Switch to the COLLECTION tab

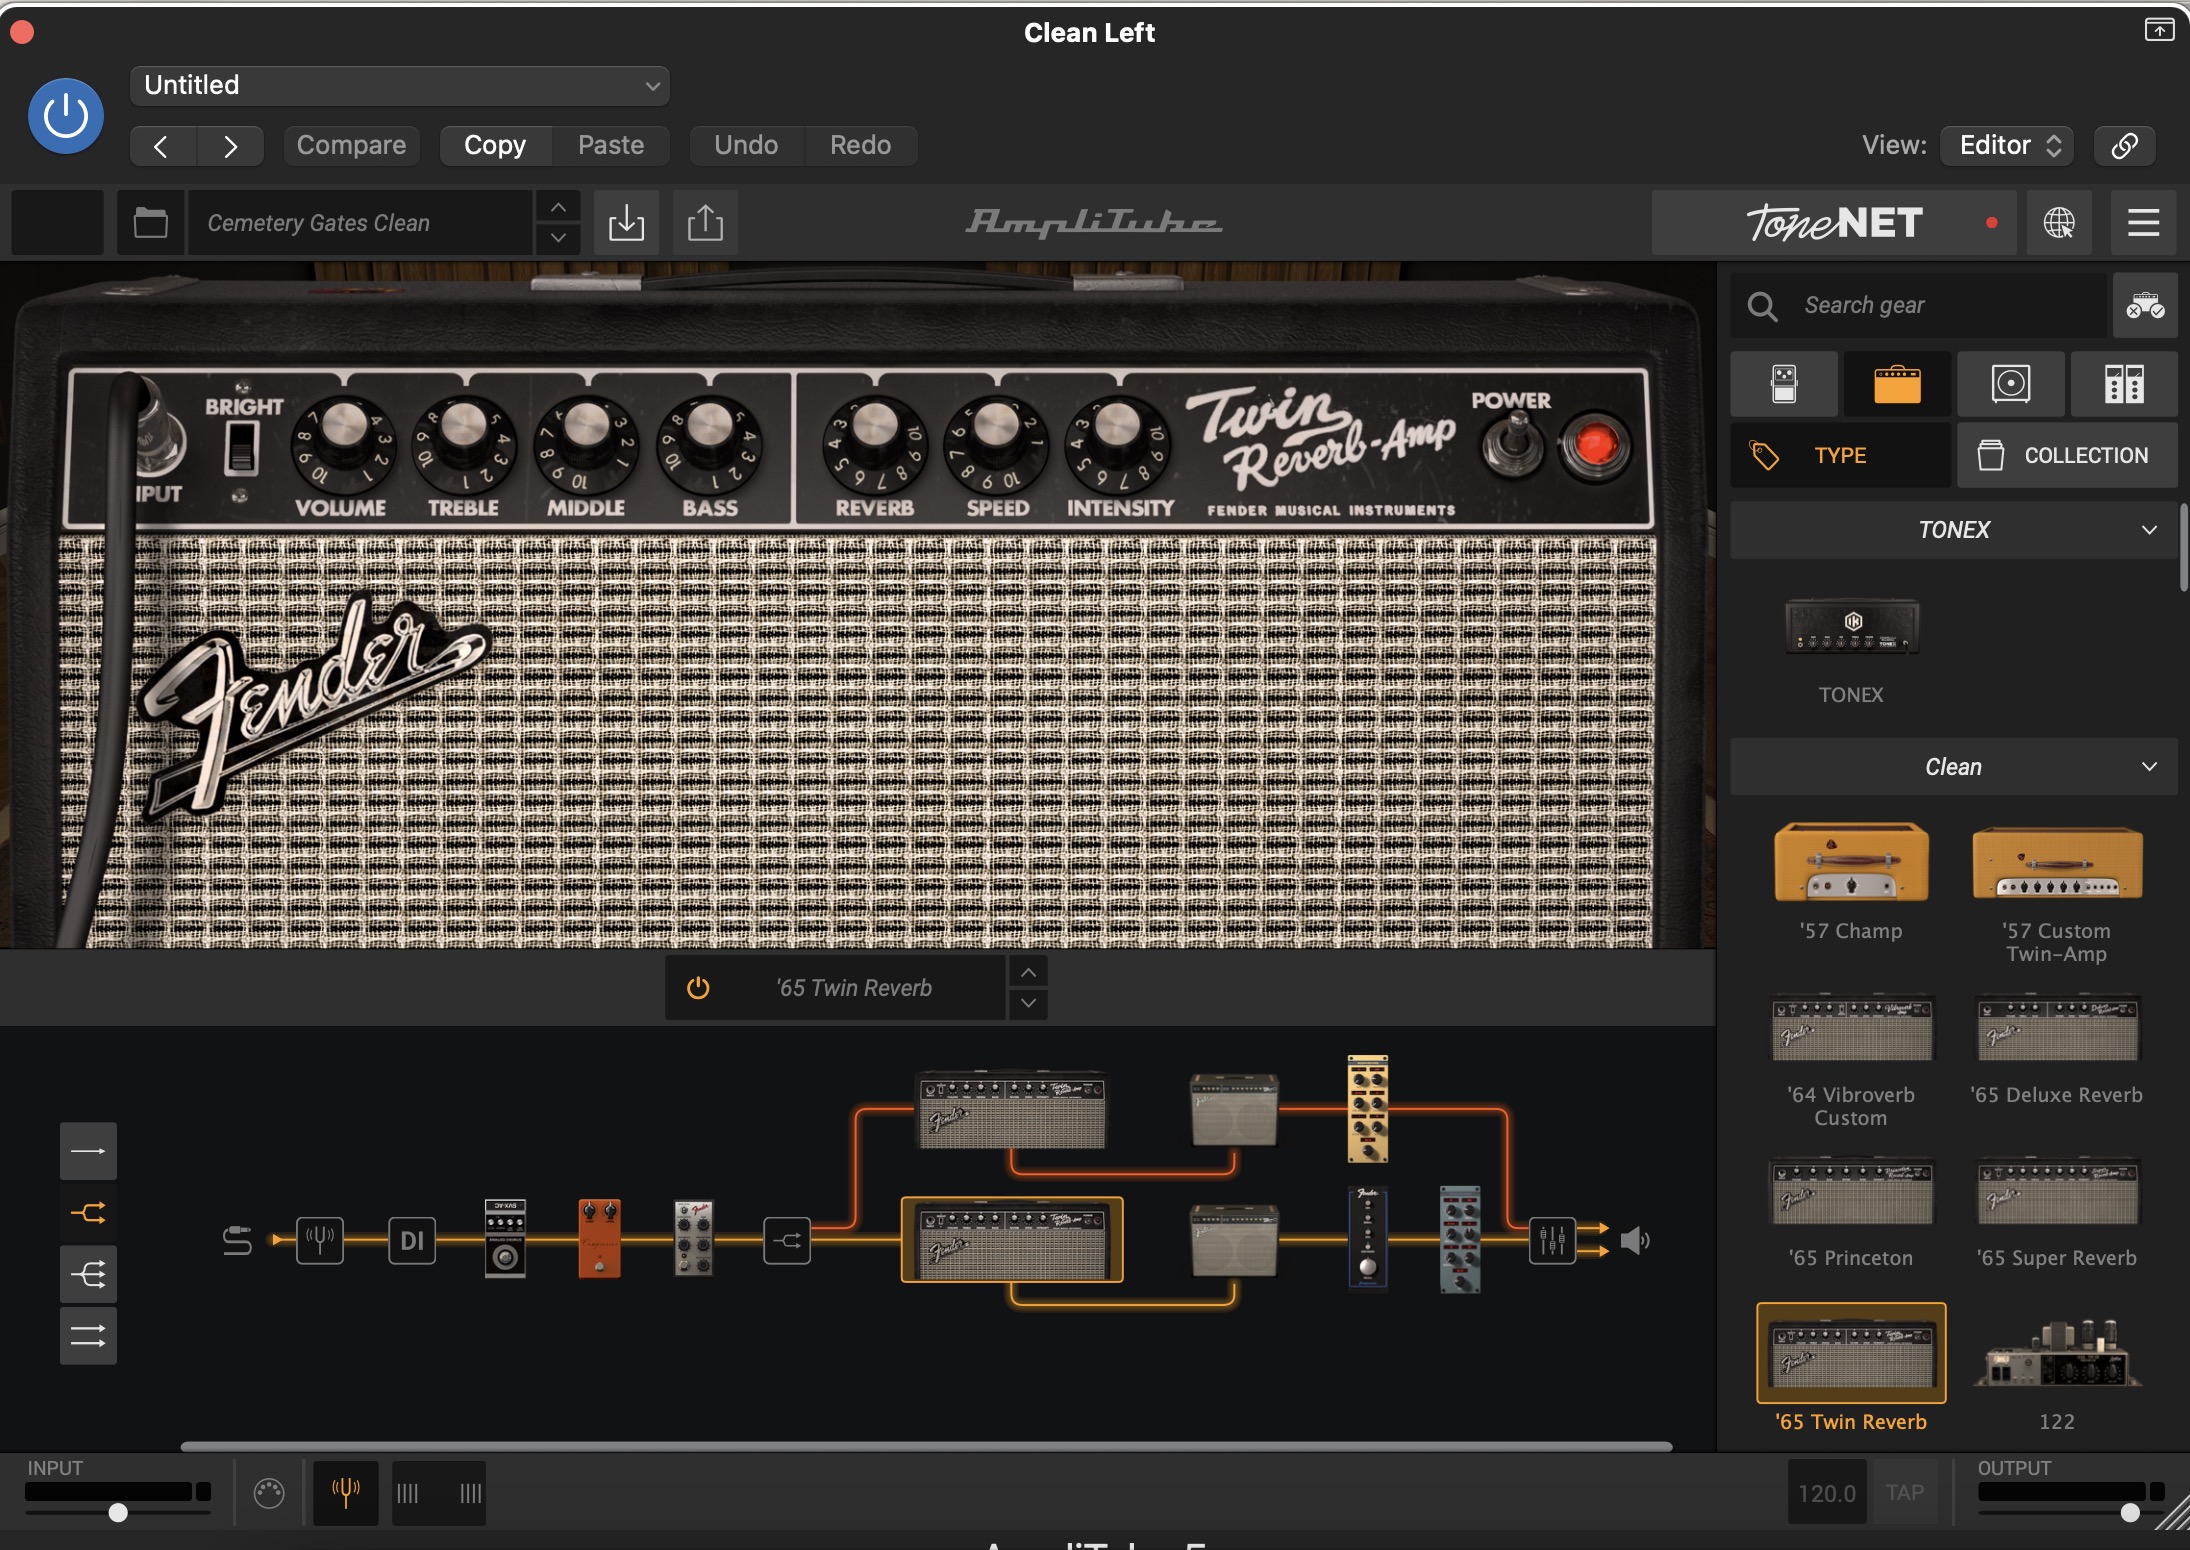coord(2067,455)
